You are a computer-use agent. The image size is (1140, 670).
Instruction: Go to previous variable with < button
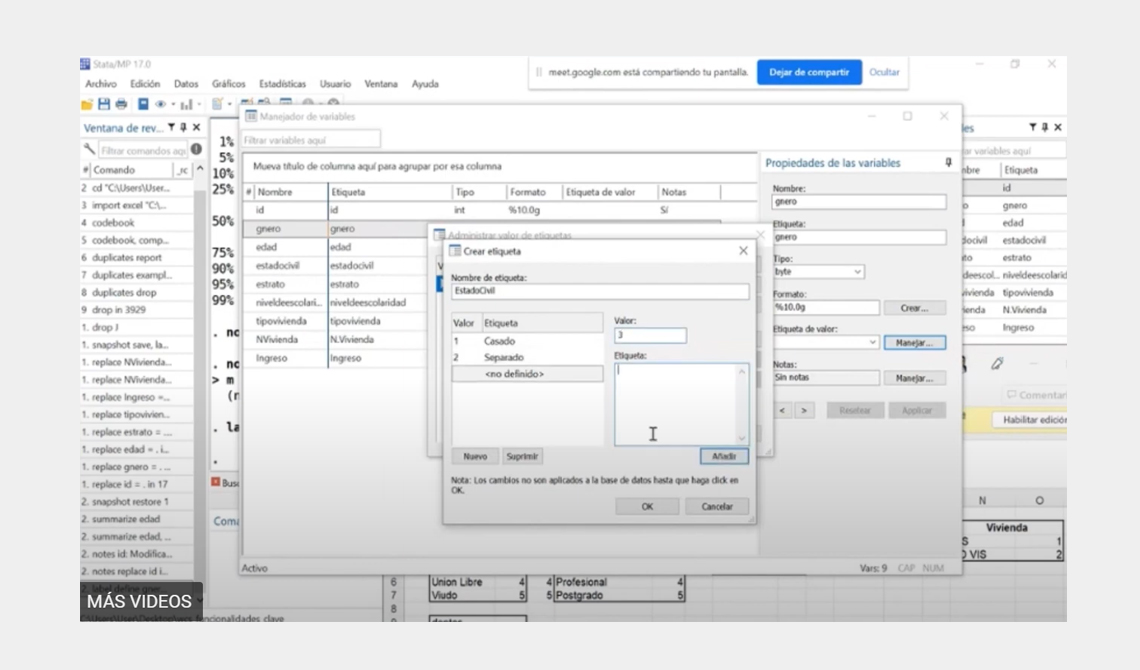782,411
